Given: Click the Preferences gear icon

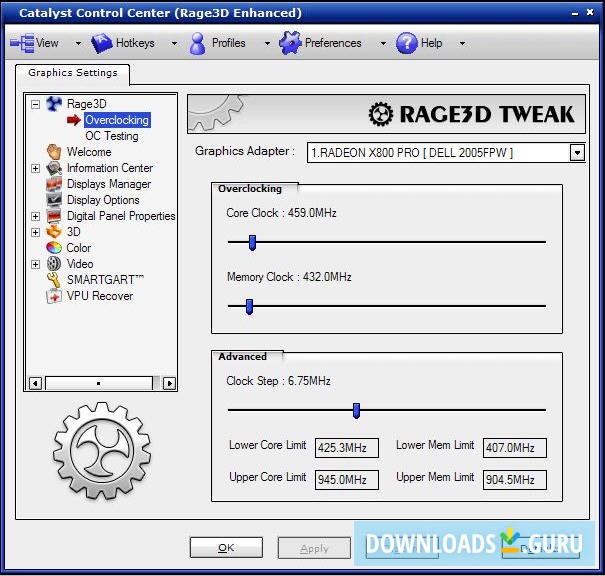Looking at the screenshot, I should [290, 43].
